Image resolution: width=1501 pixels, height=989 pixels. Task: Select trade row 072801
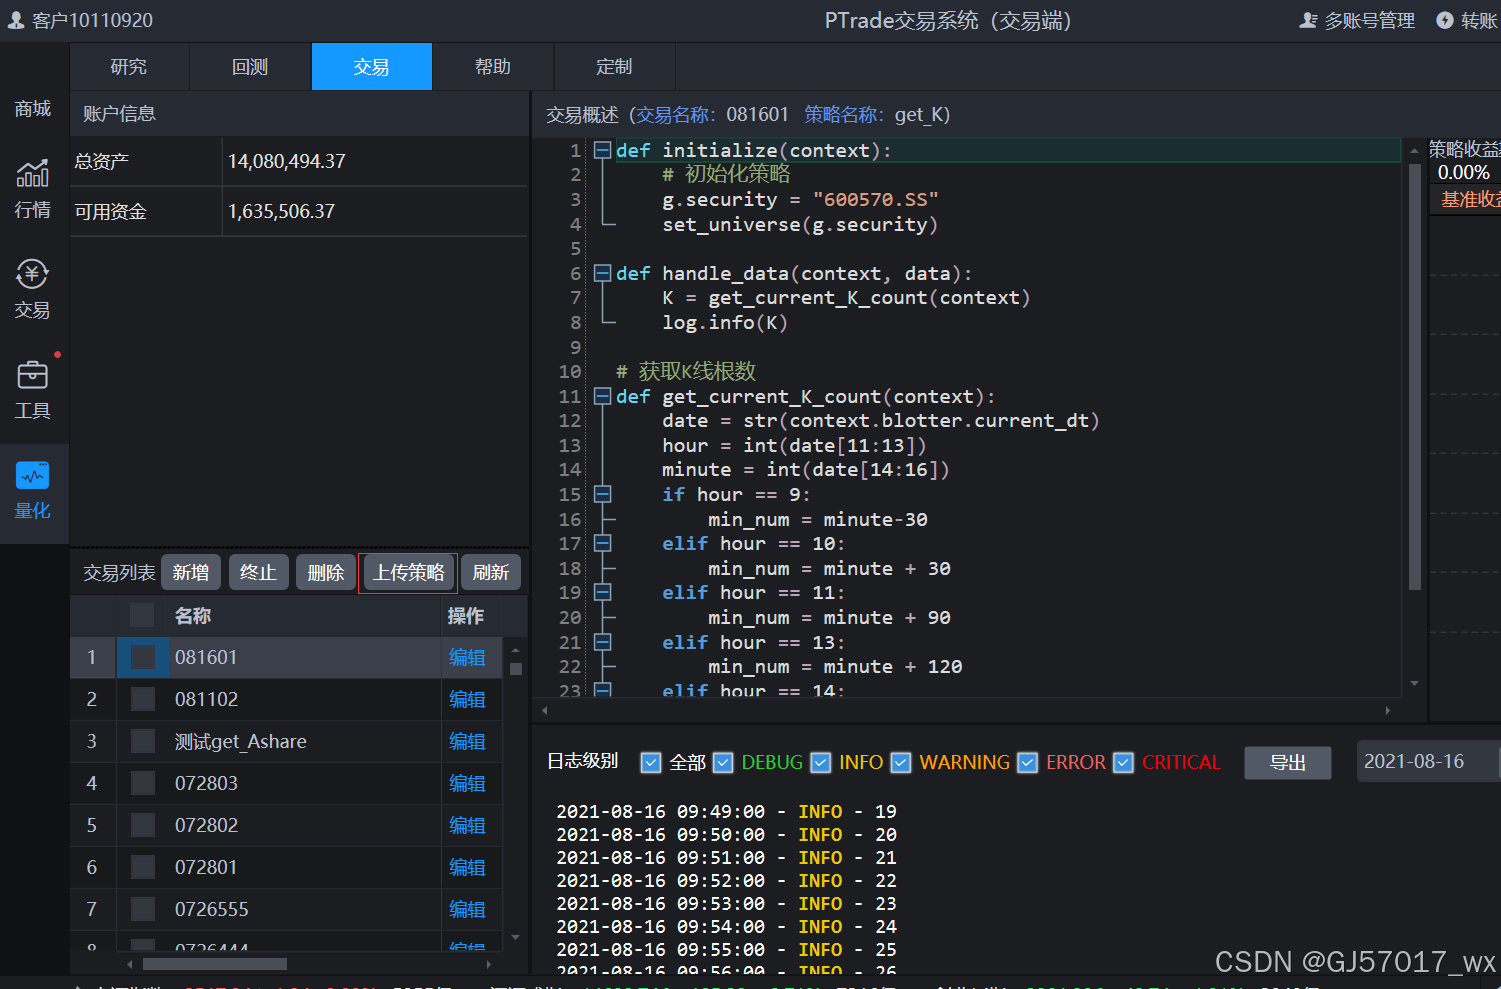click(x=286, y=867)
